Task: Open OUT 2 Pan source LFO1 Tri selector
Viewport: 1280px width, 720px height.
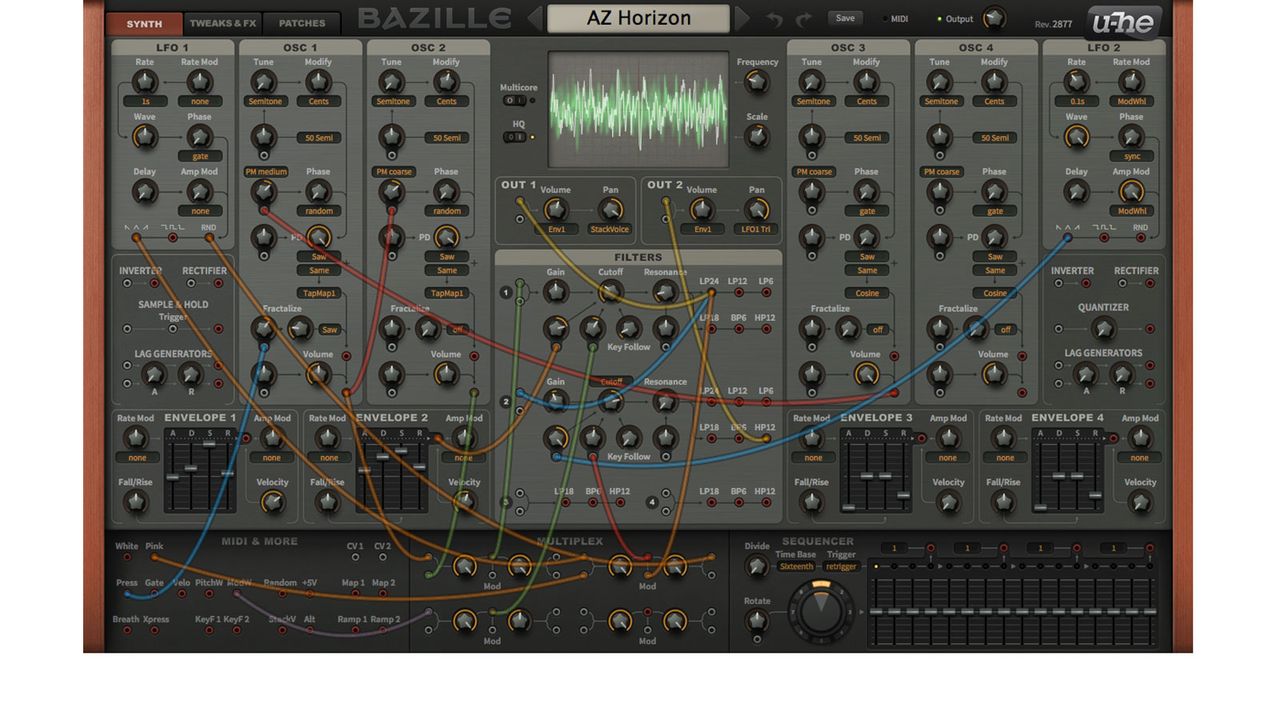Action: pos(757,229)
